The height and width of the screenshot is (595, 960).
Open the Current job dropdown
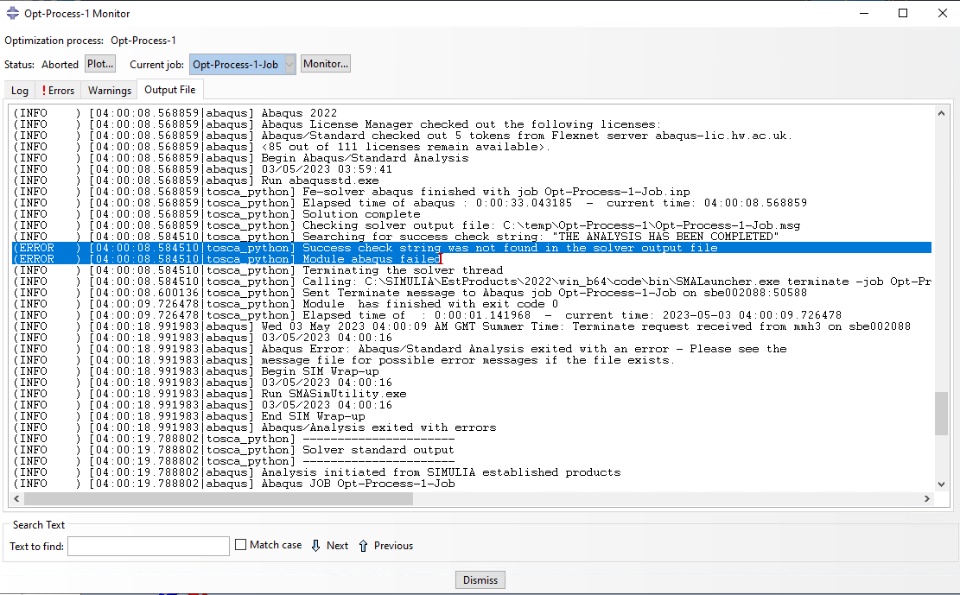point(242,64)
